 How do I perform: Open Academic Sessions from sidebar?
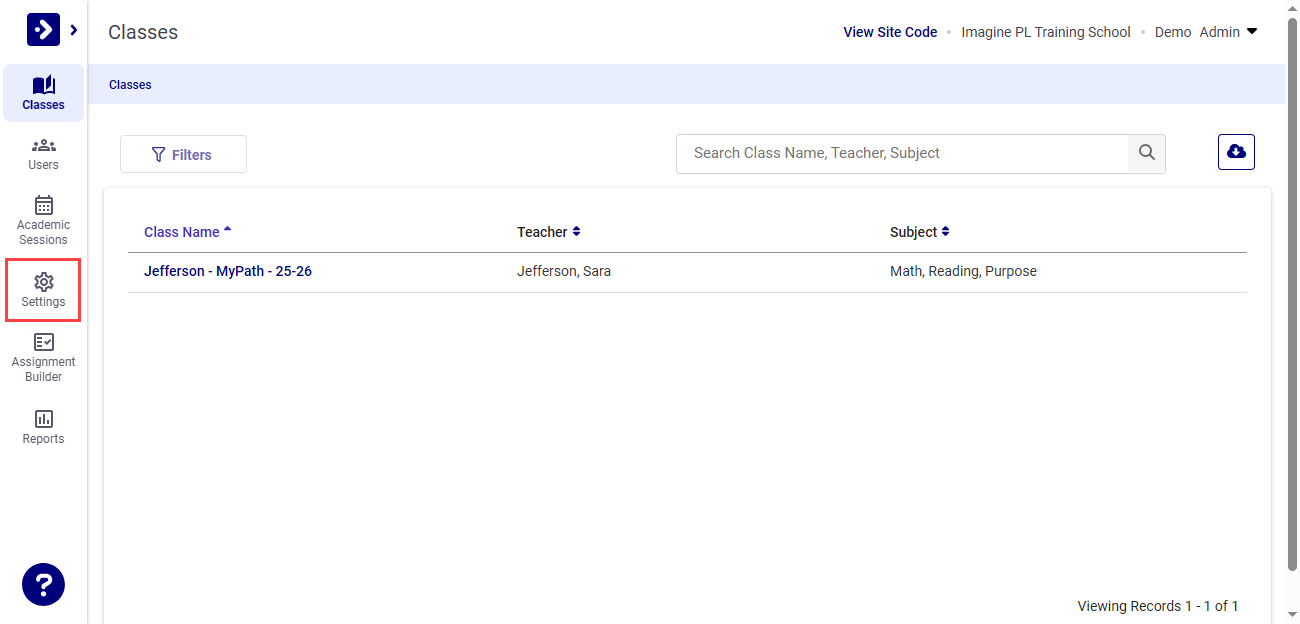pyautogui.click(x=43, y=218)
